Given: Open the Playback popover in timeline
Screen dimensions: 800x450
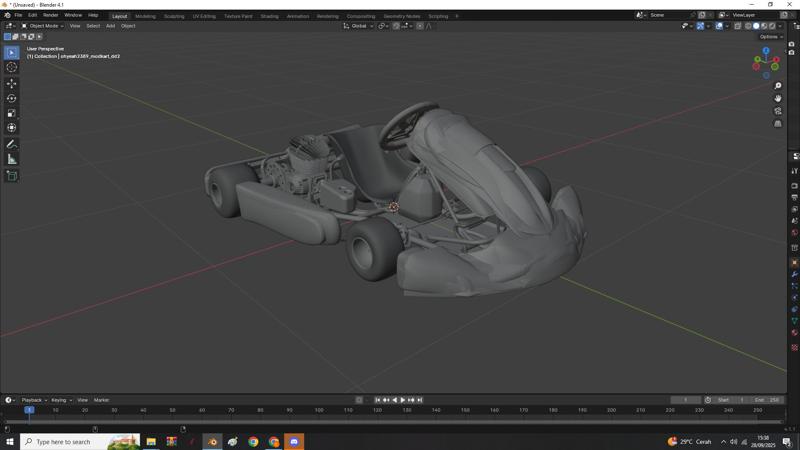Looking at the screenshot, I should (x=33, y=400).
